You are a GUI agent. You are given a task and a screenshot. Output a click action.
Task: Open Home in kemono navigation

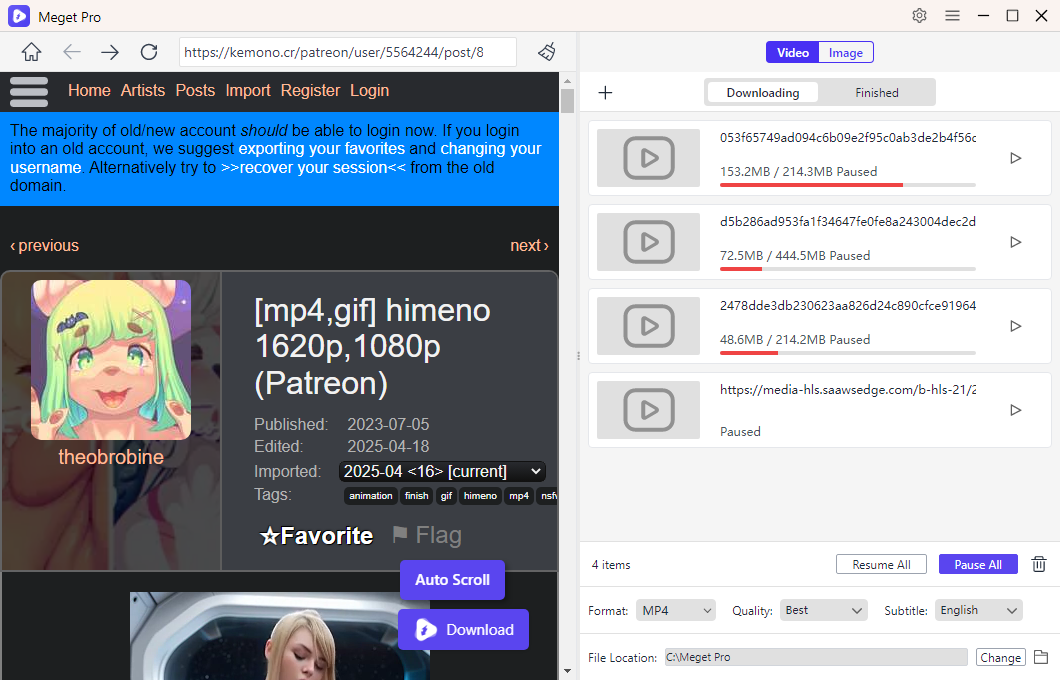pyautogui.click(x=89, y=91)
